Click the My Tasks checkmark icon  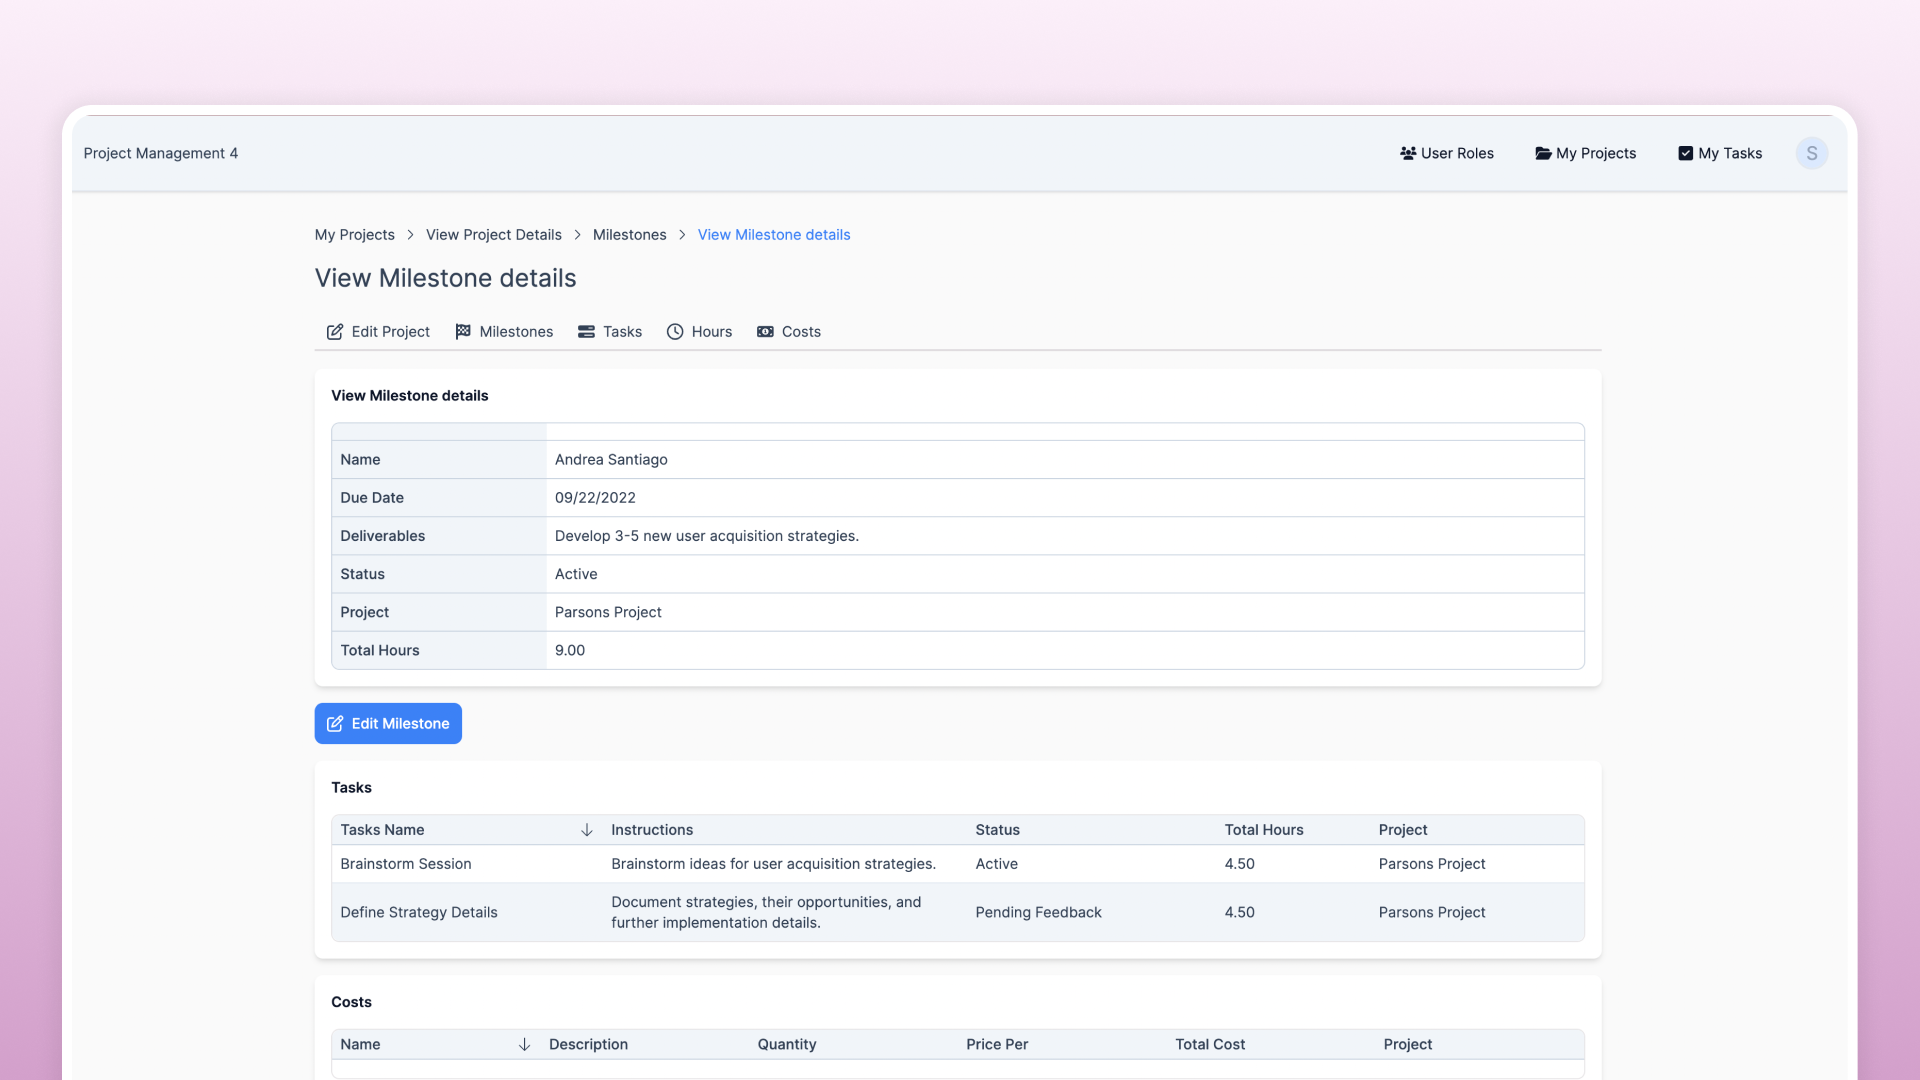coord(1685,153)
